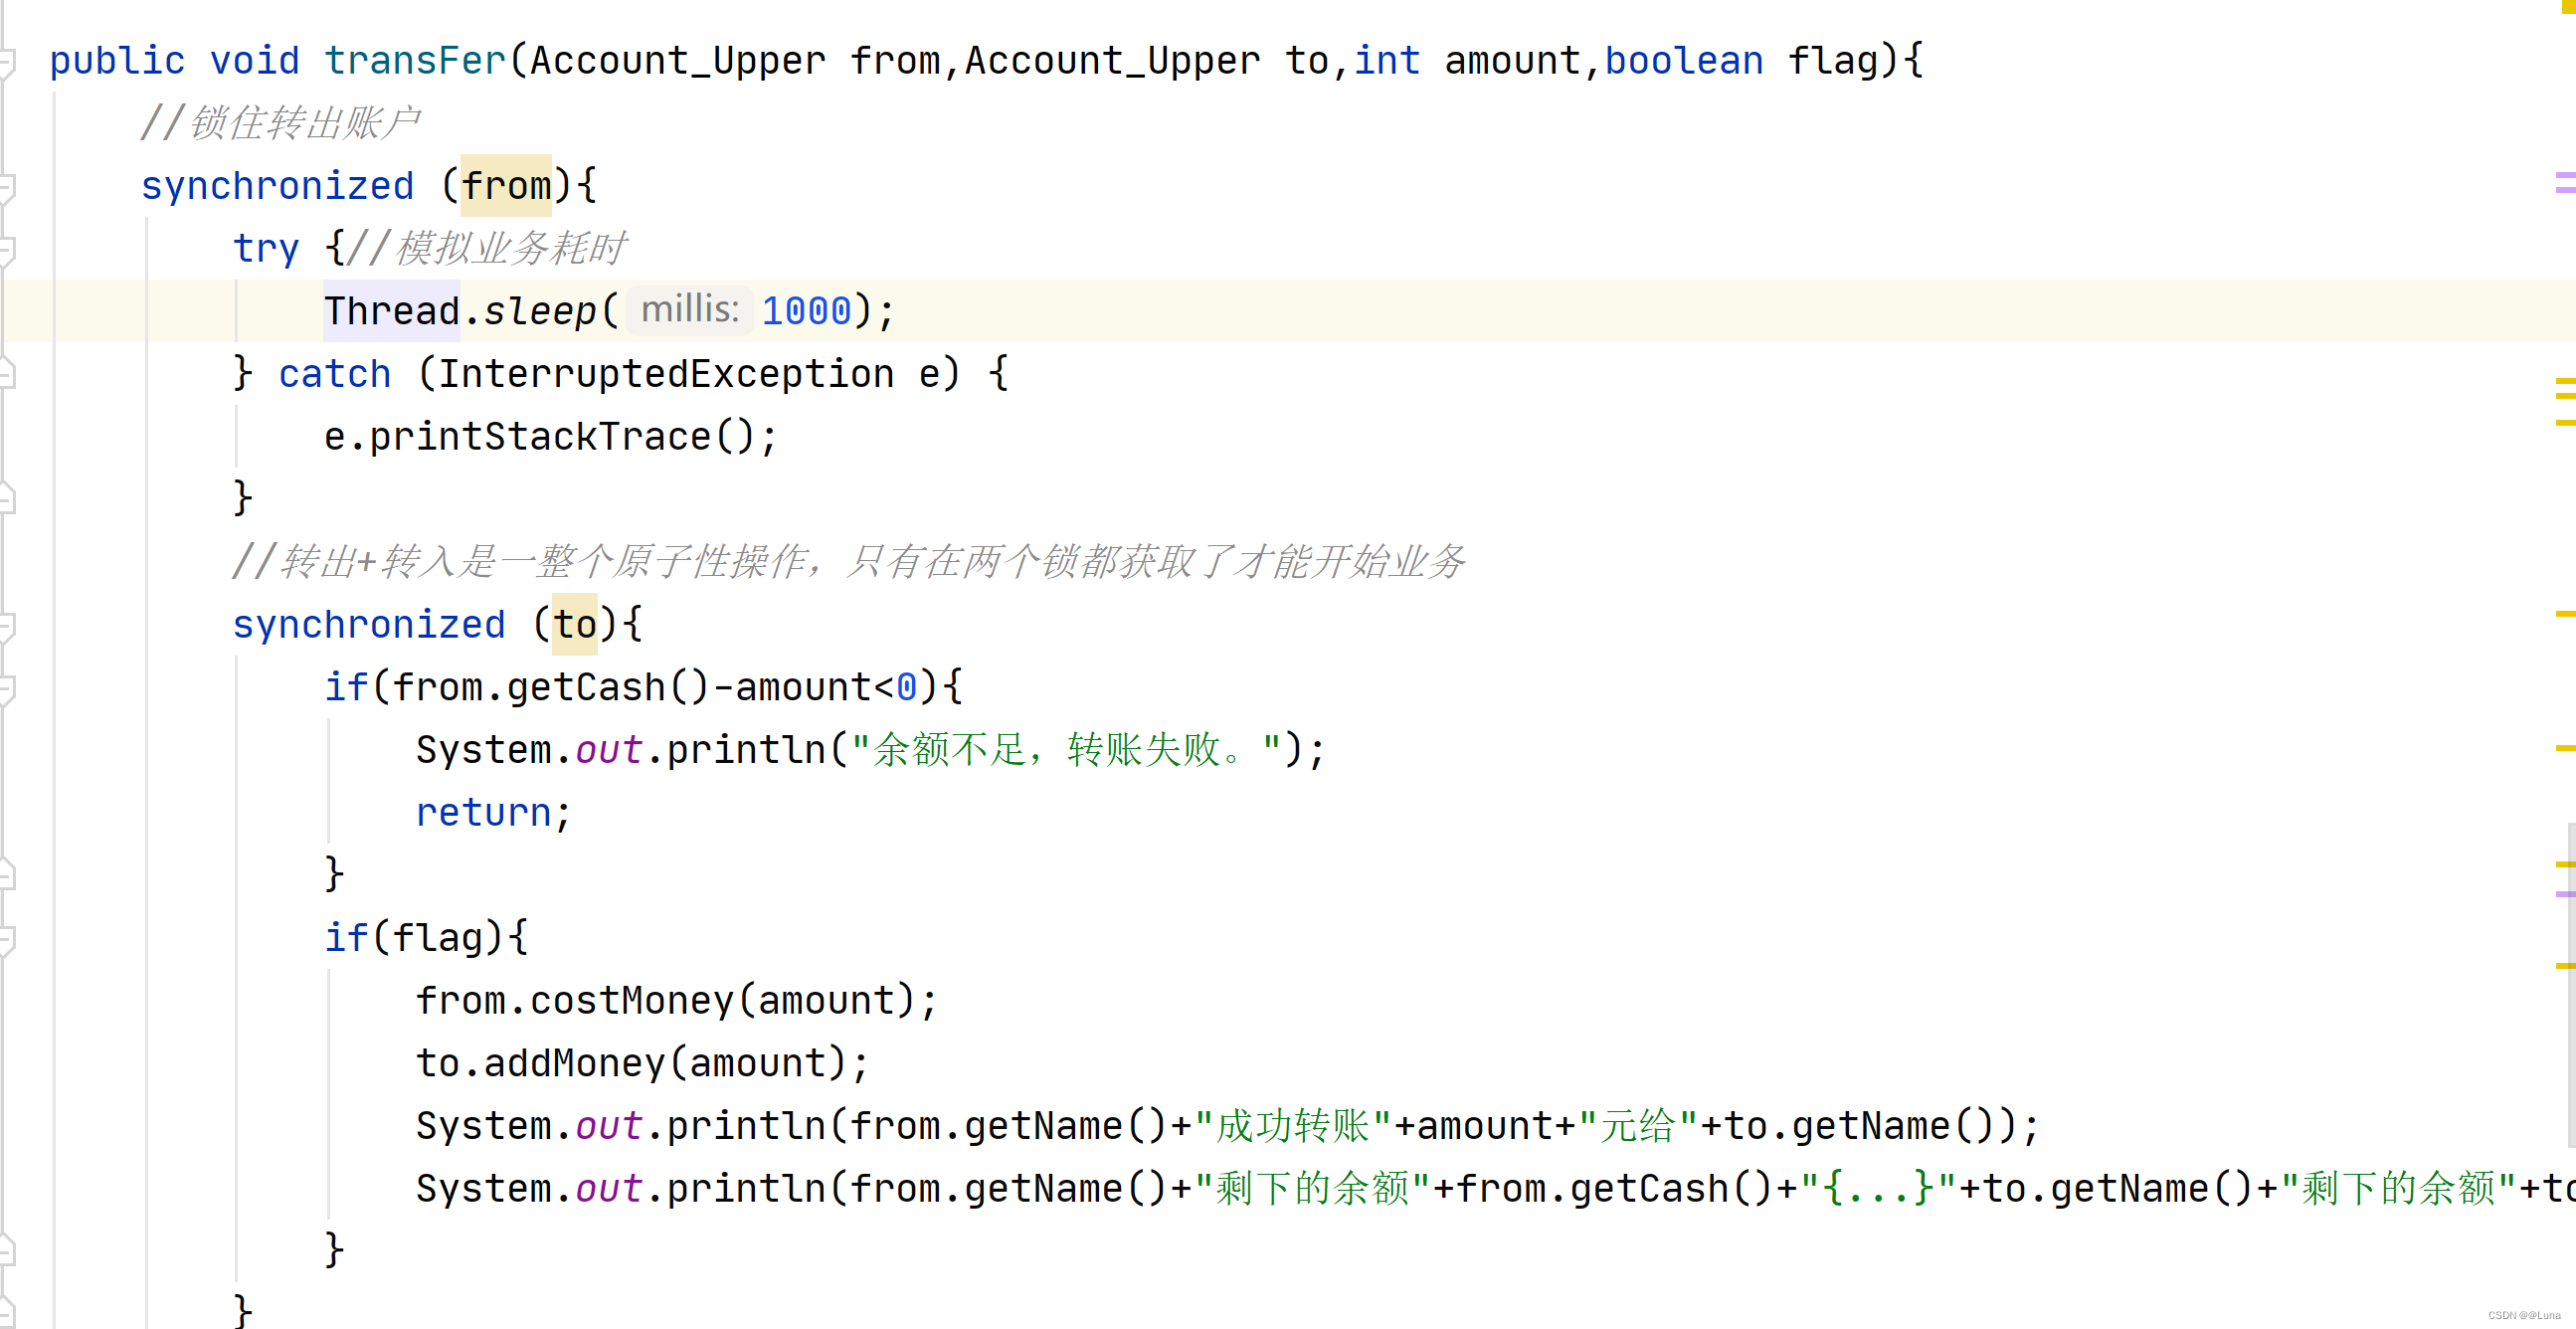Expand the folded {...} region in println string
Viewport: 2576px width, 1329px height.
(1877, 1189)
